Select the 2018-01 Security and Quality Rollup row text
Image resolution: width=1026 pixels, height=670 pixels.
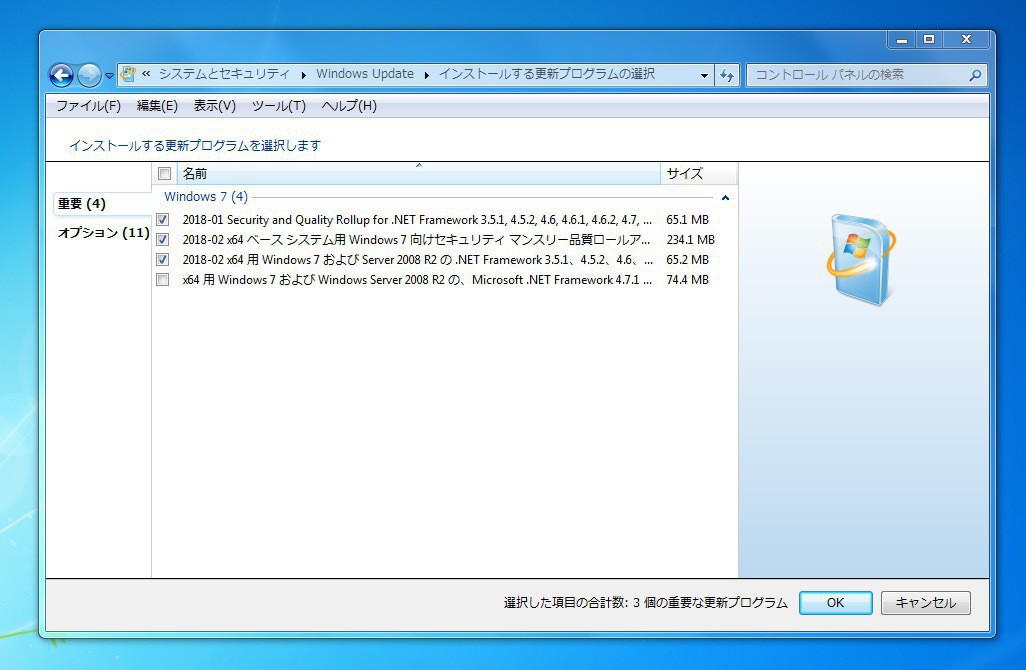tap(417, 220)
